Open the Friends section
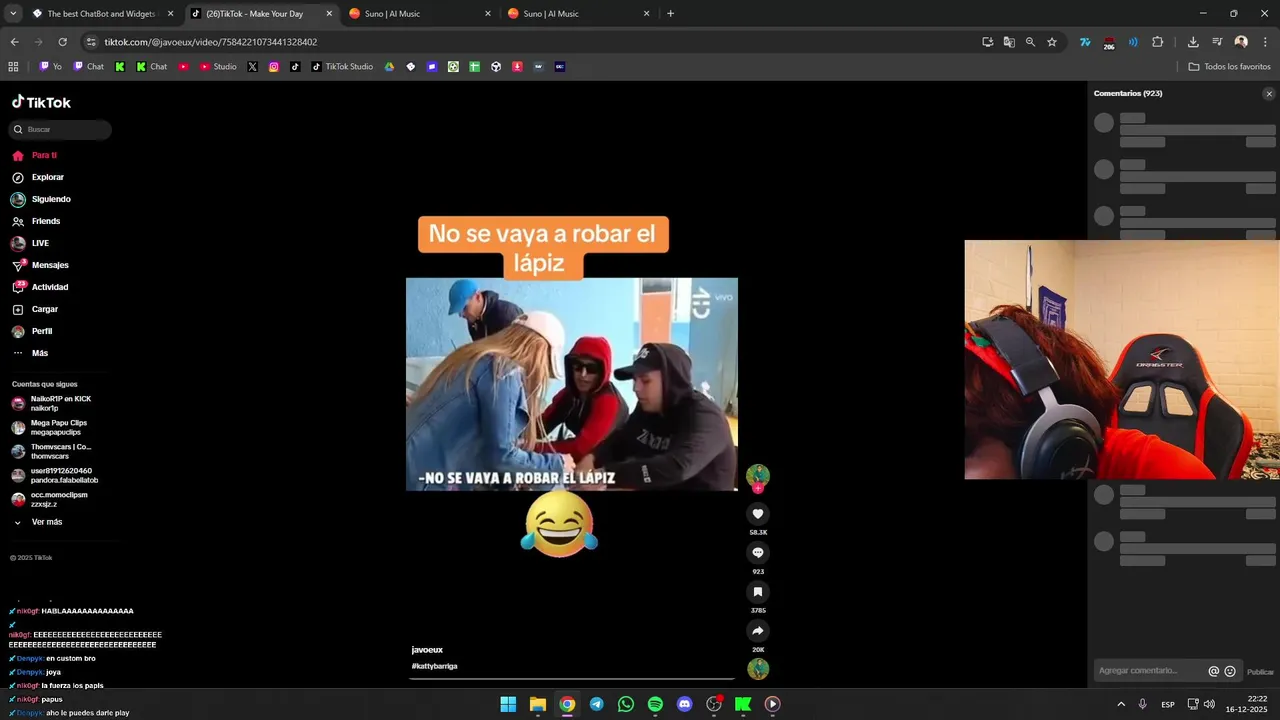This screenshot has height=720, width=1280. (45, 222)
